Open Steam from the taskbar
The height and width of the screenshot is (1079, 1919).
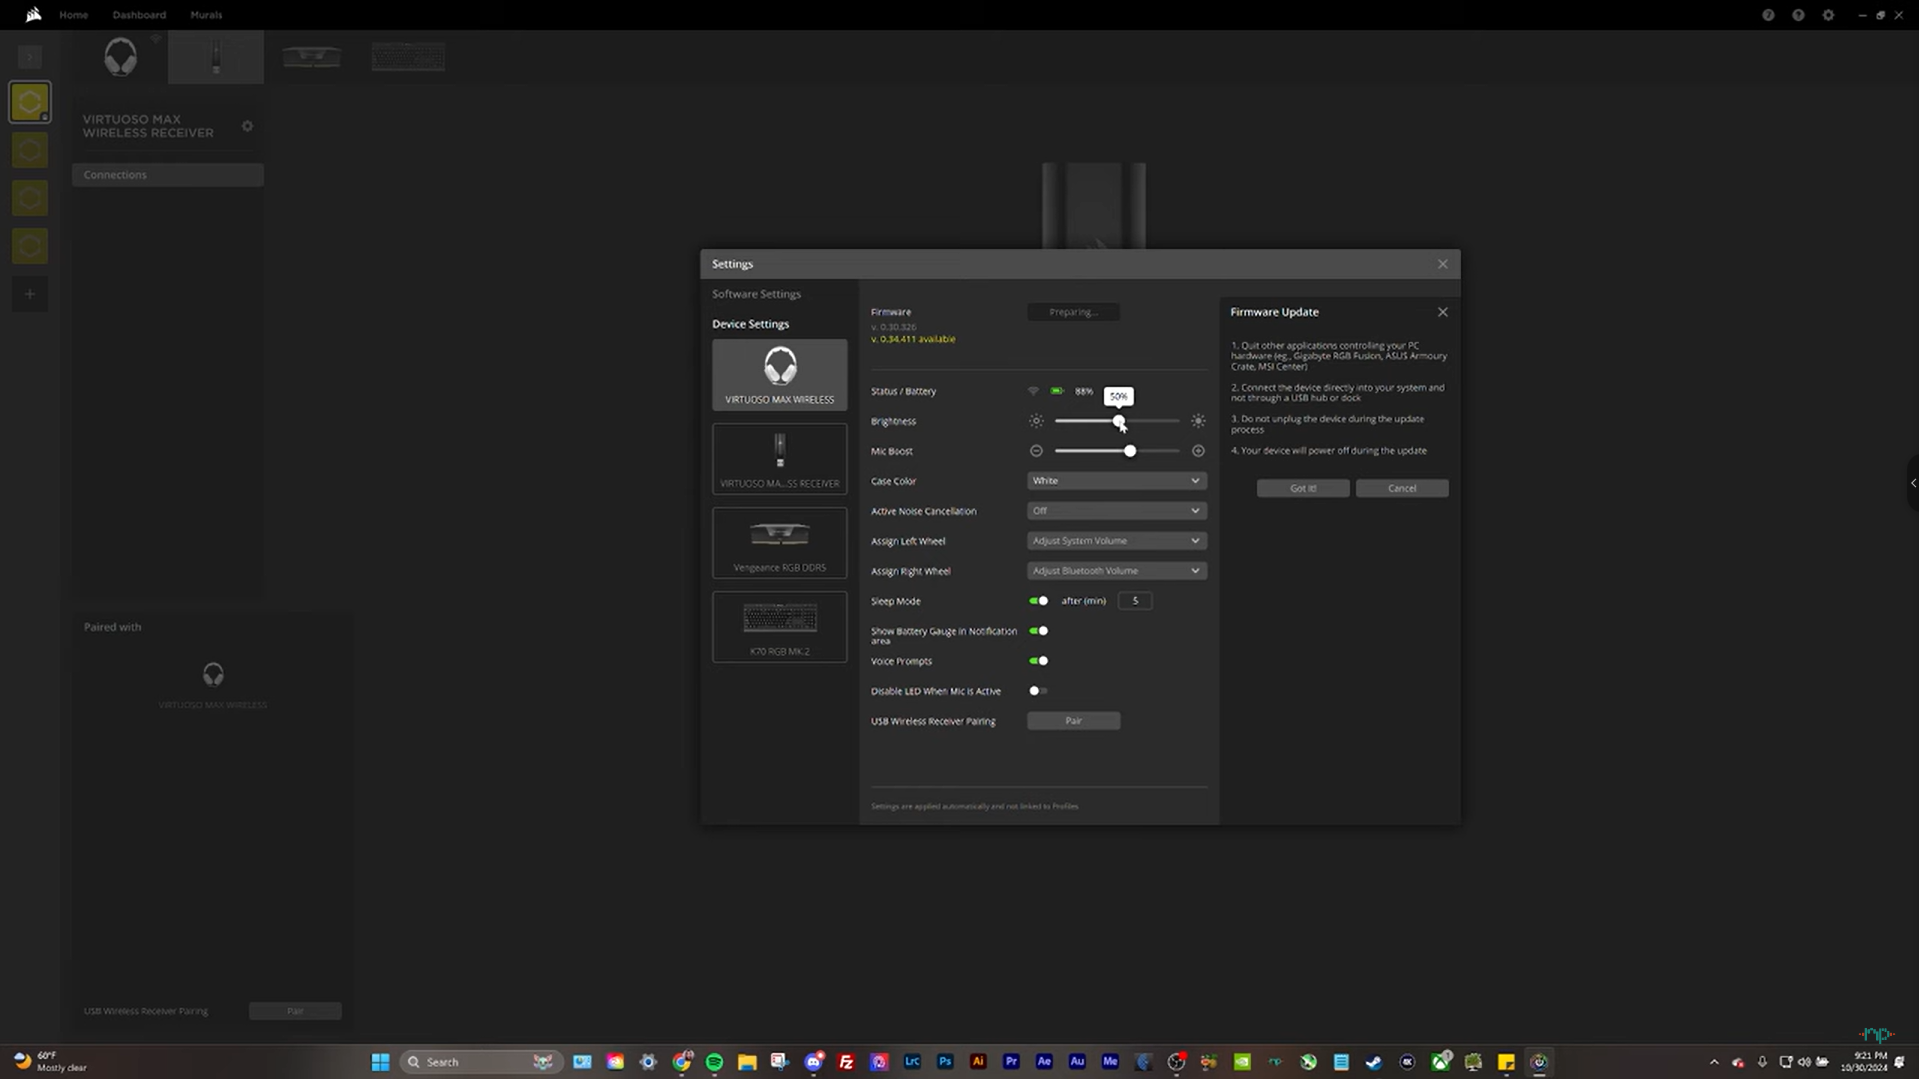1374,1062
